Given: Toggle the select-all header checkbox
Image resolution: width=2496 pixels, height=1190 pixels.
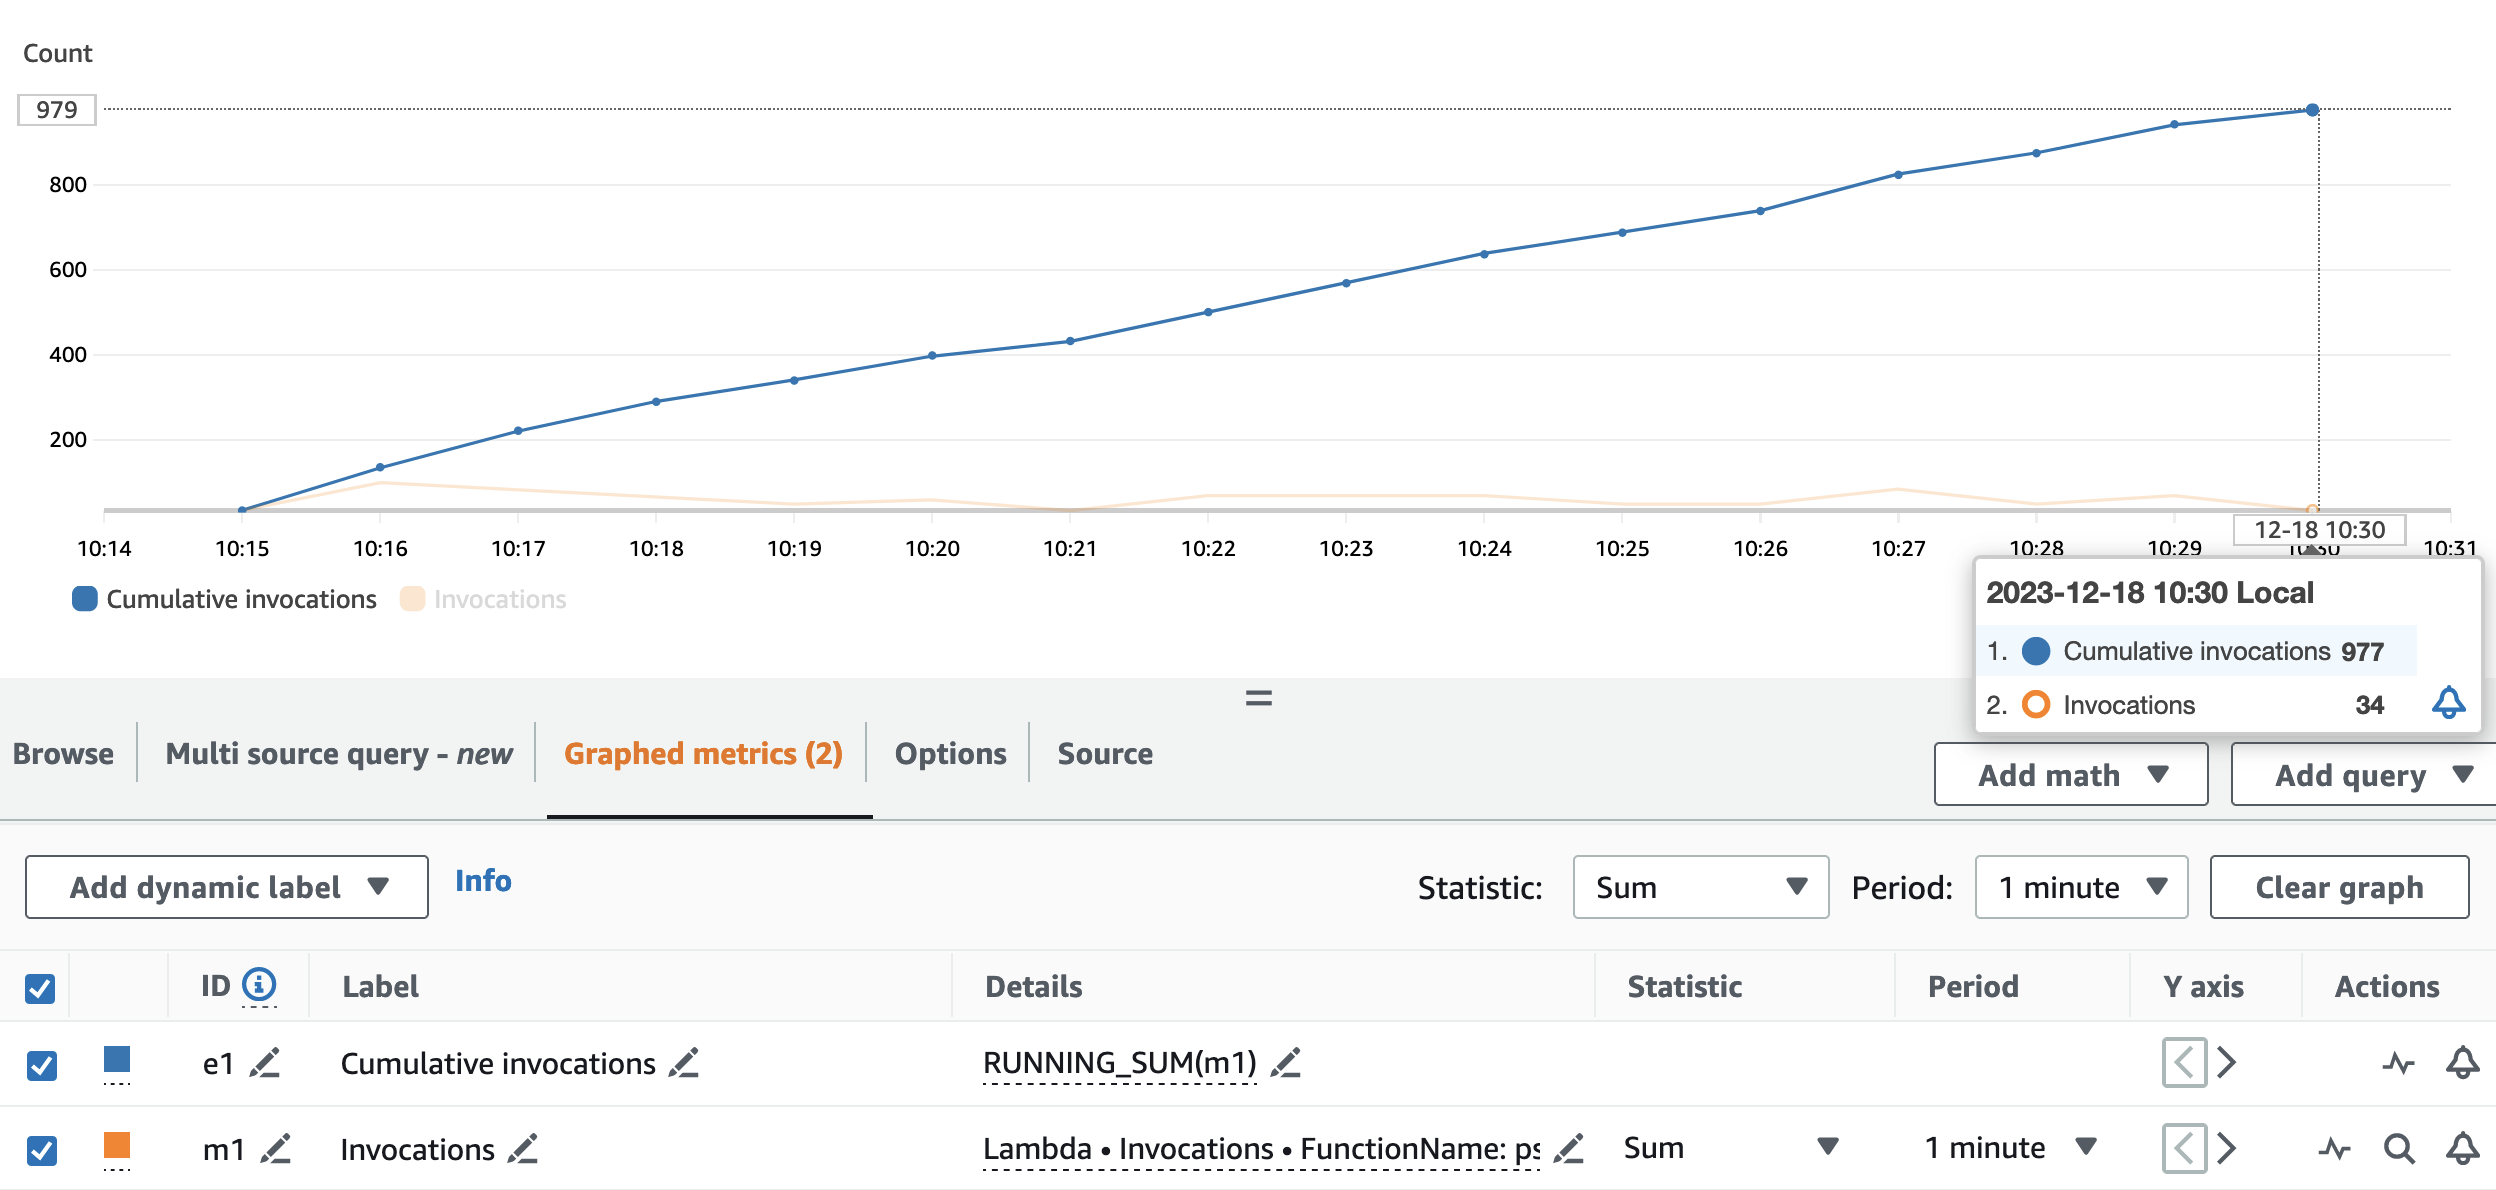Looking at the screenshot, I should [x=40, y=988].
